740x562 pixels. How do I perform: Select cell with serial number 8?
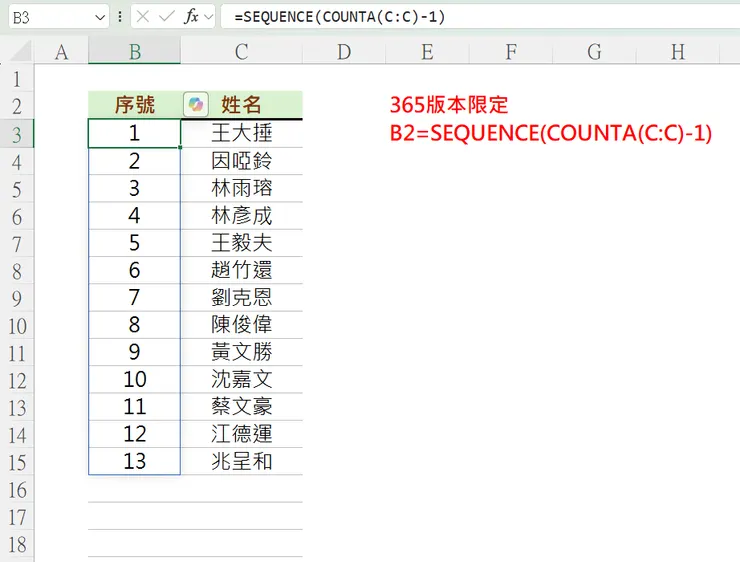point(135,325)
